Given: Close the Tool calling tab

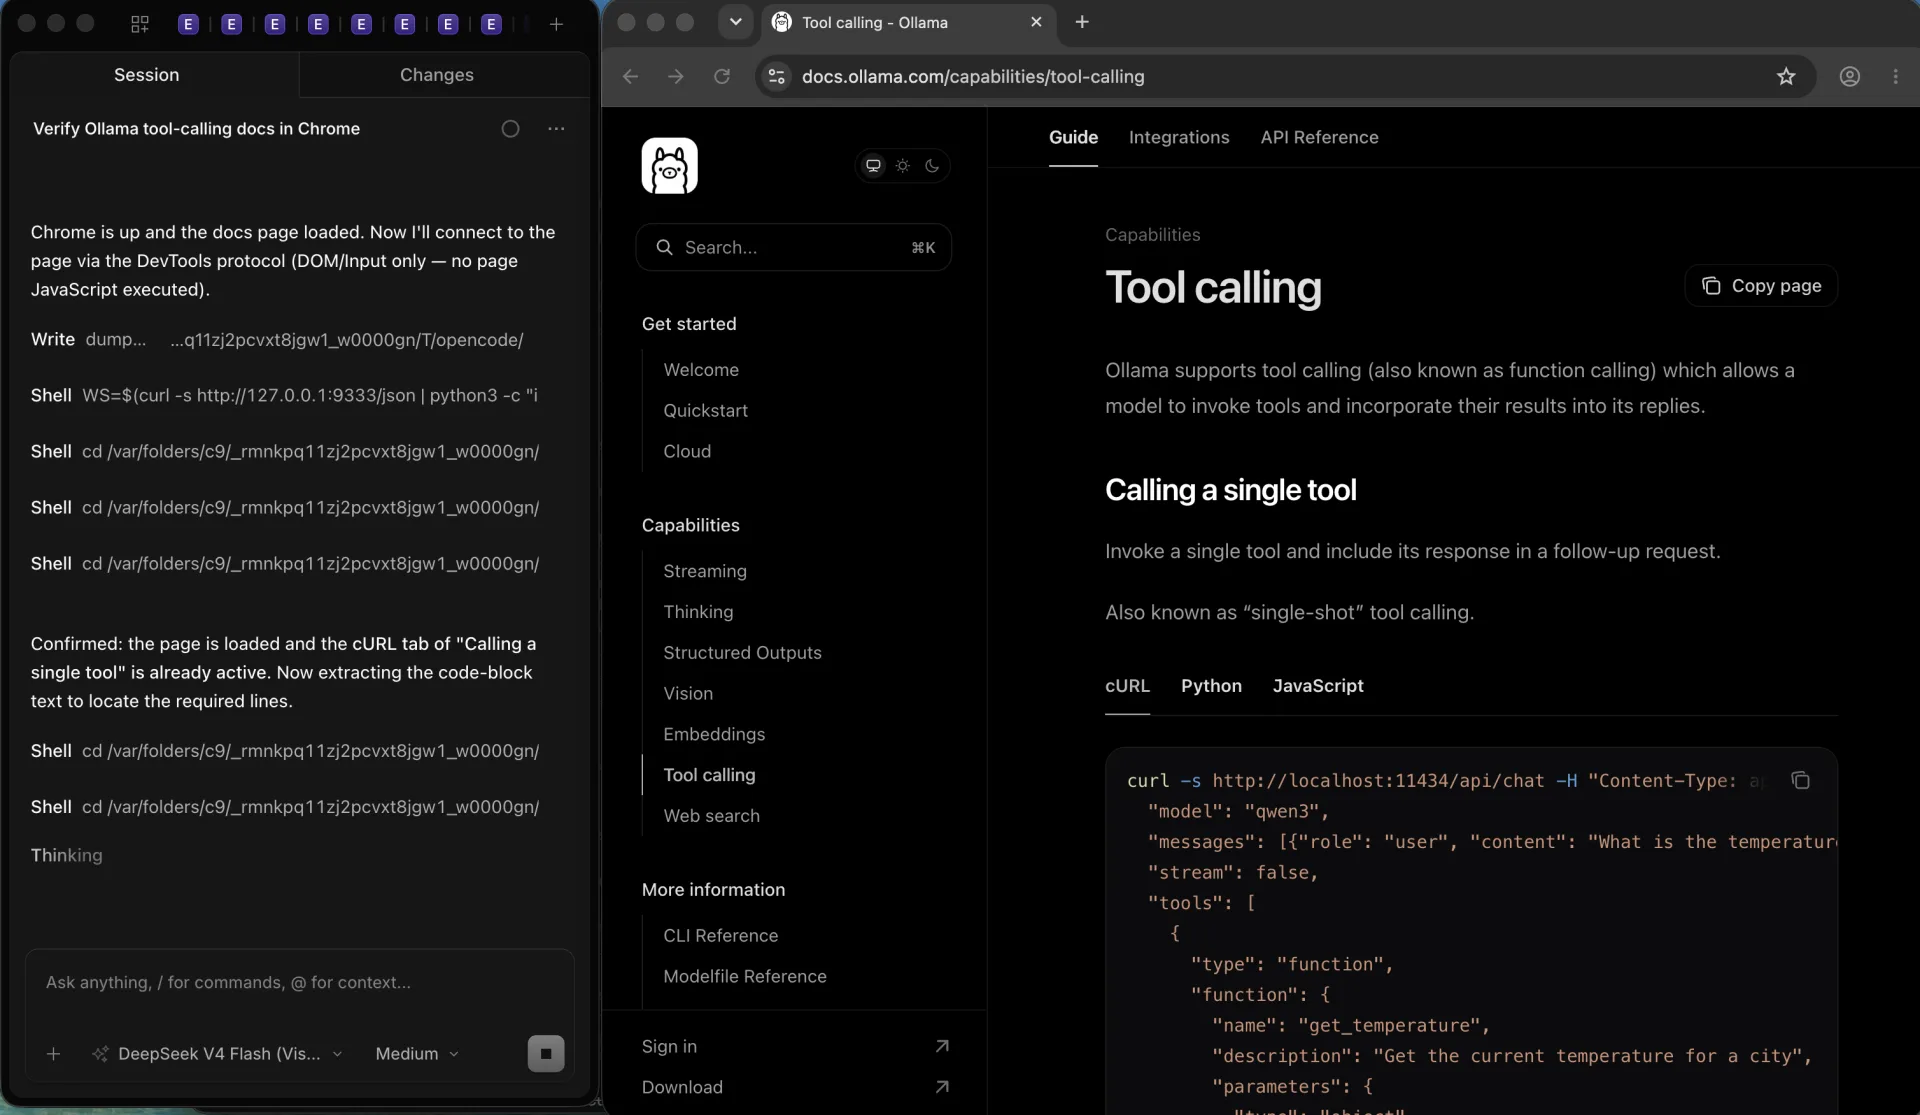Looking at the screenshot, I should (x=1036, y=22).
